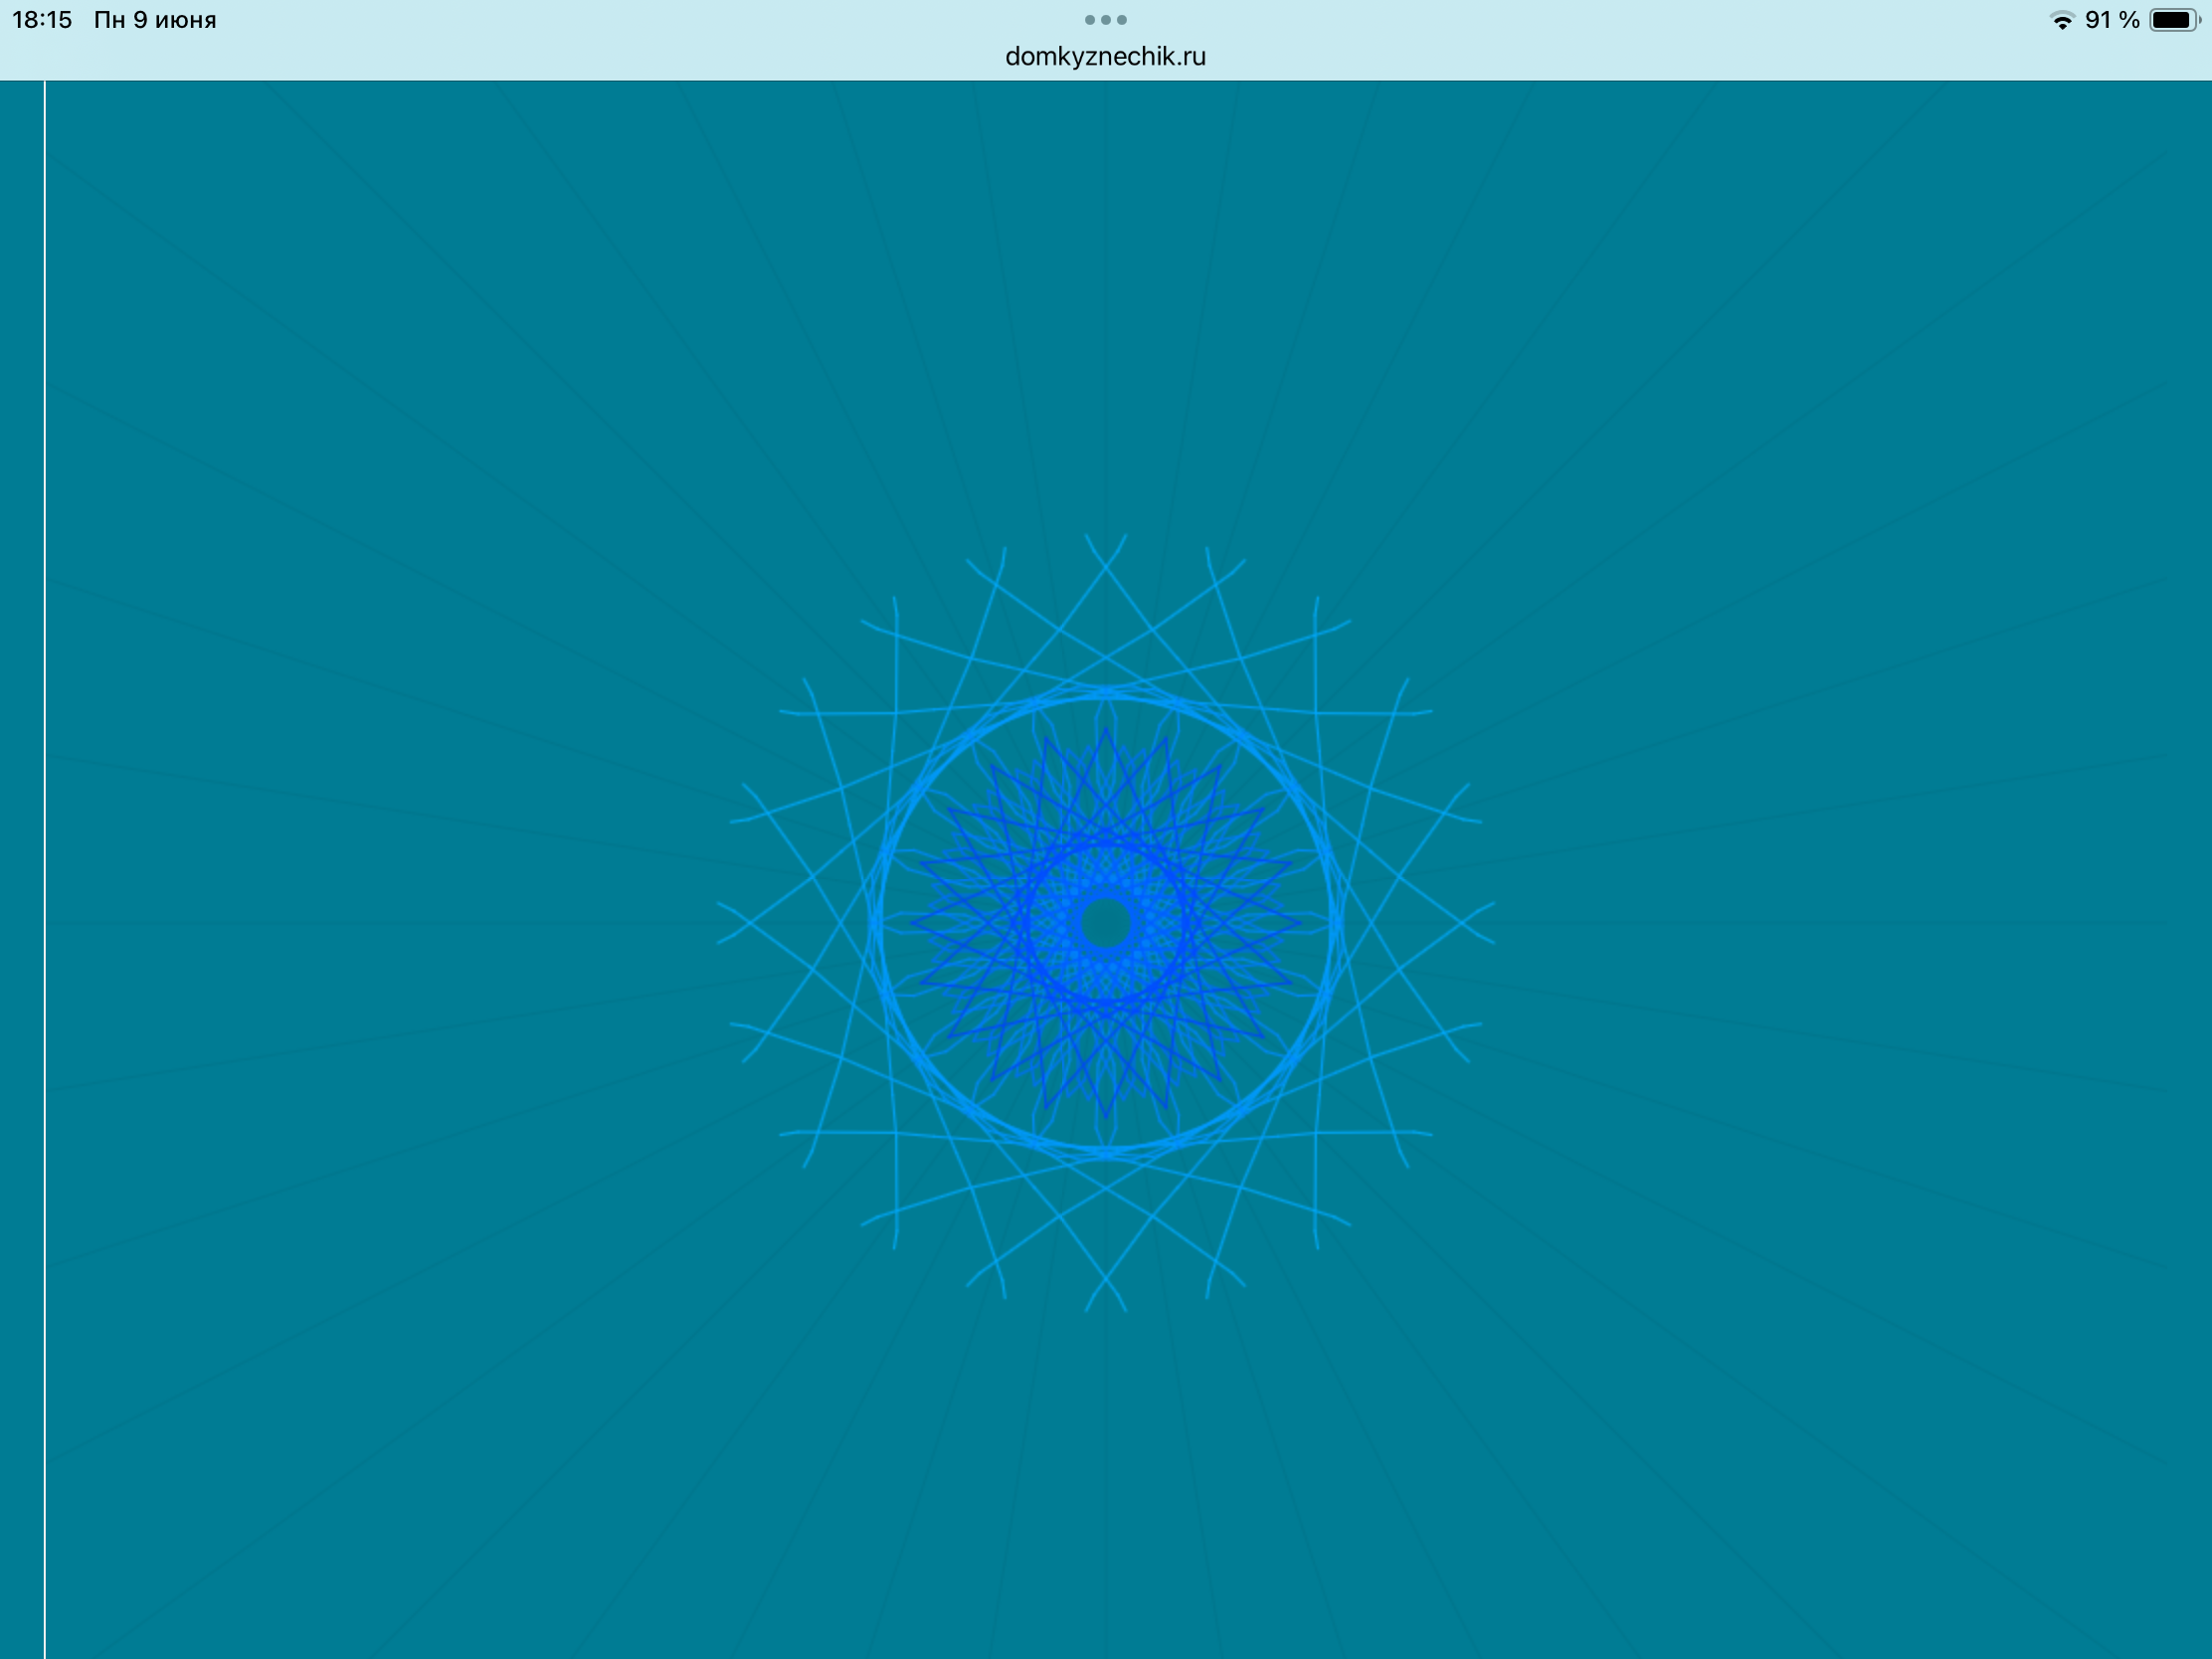The width and height of the screenshot is (2212, 1659).
Task: Tap the Wi-Fi status icon
Action: [x=2061, y=20]
